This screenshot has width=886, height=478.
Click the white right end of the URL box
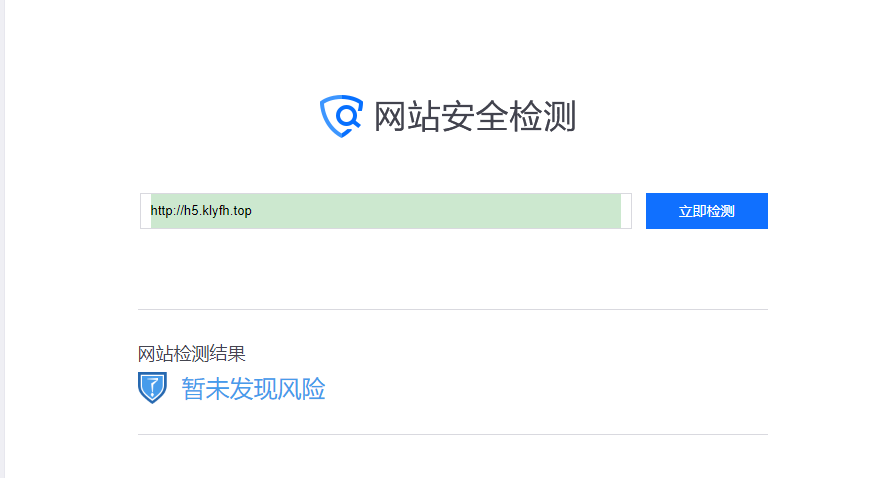[626, 211]
